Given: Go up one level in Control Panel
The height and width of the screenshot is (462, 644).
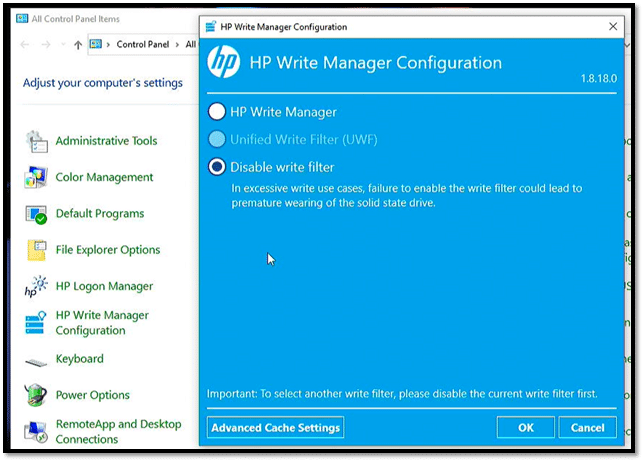Looking at the screenshot, I should pyautogui.click(x=78, y=44).
